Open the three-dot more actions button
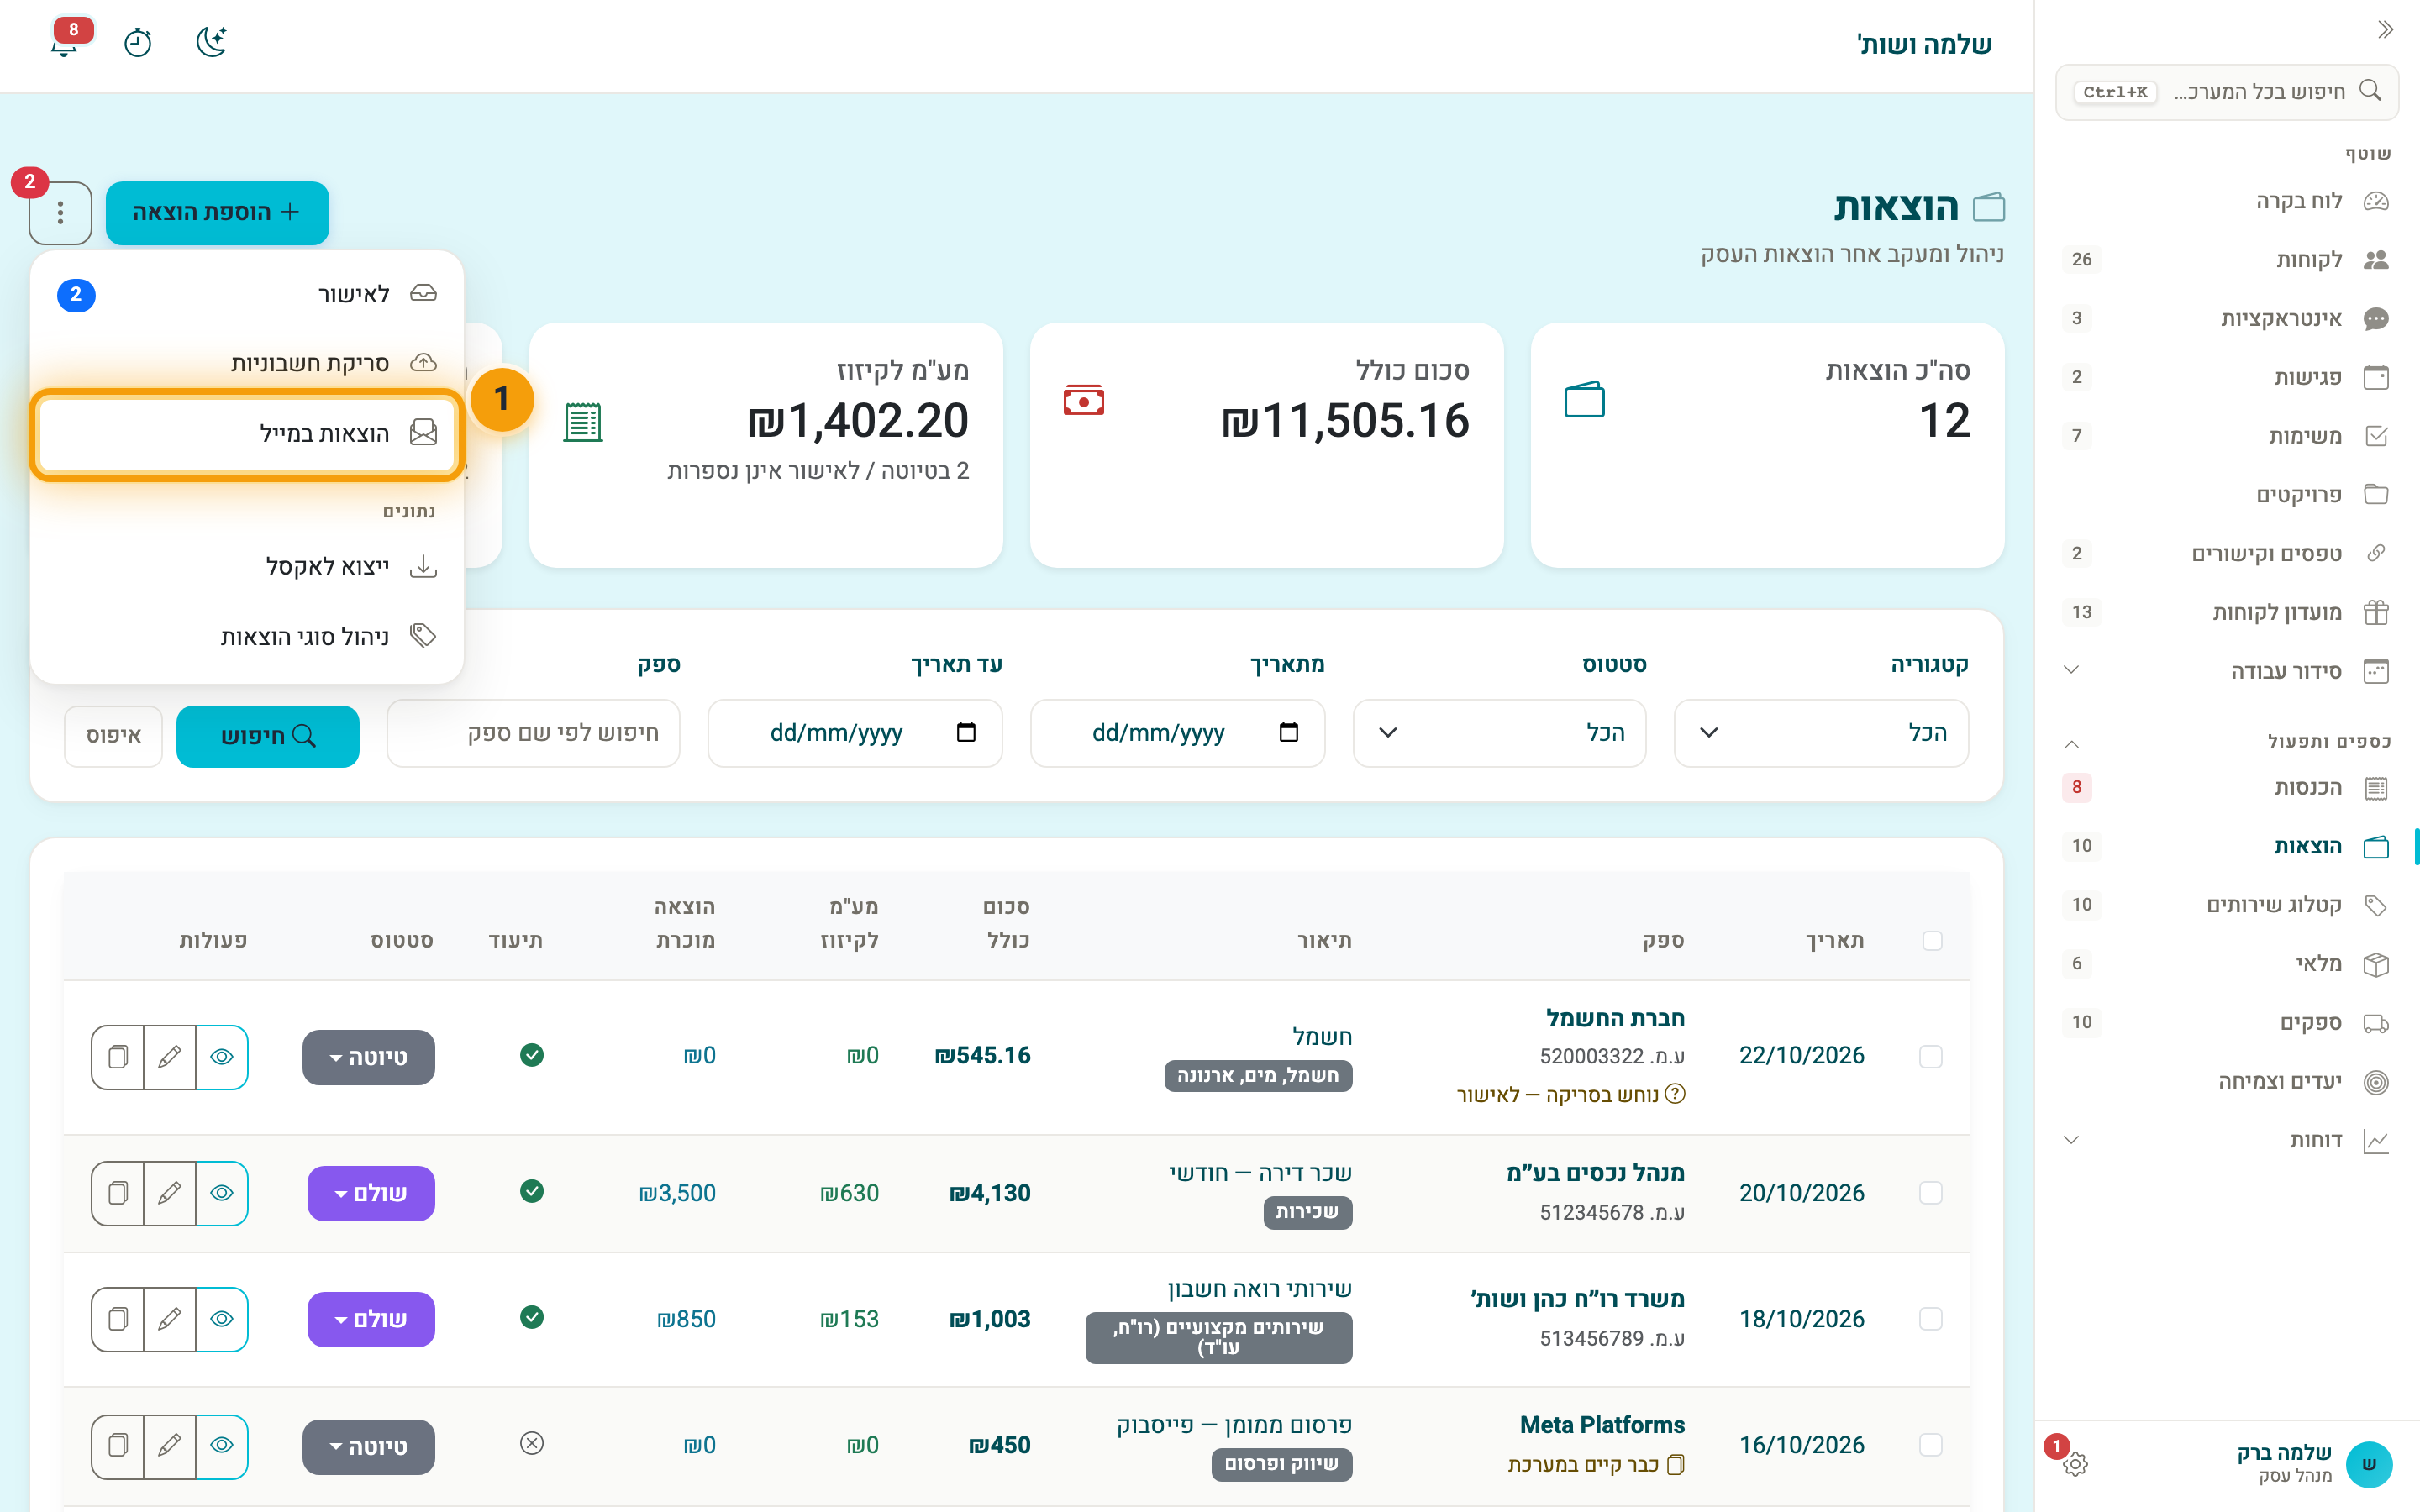This screenshot has width=2420, height=1512. pyautogui.click(x=61, y=212)
